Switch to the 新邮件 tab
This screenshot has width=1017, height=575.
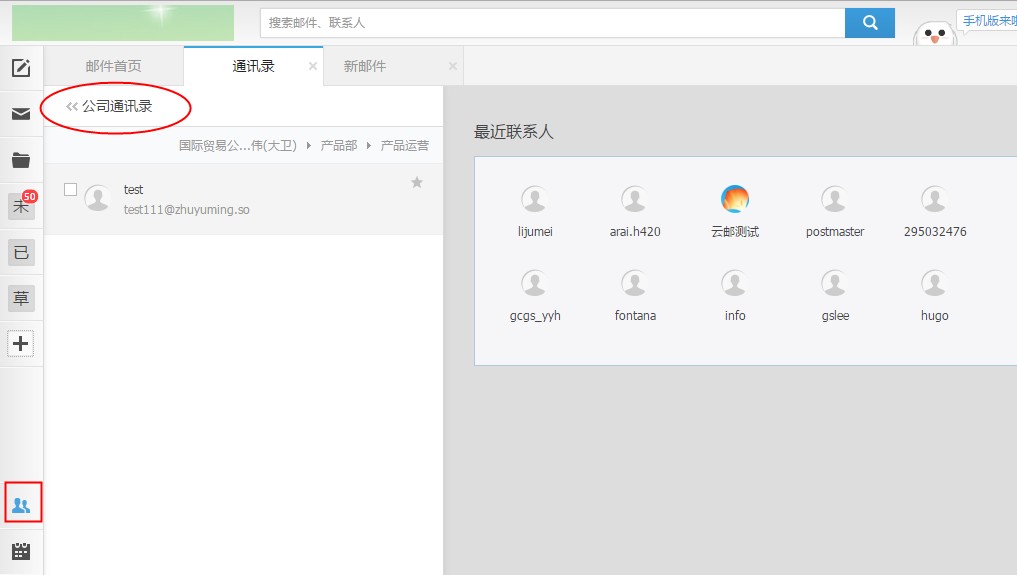[x=365, y=66]
